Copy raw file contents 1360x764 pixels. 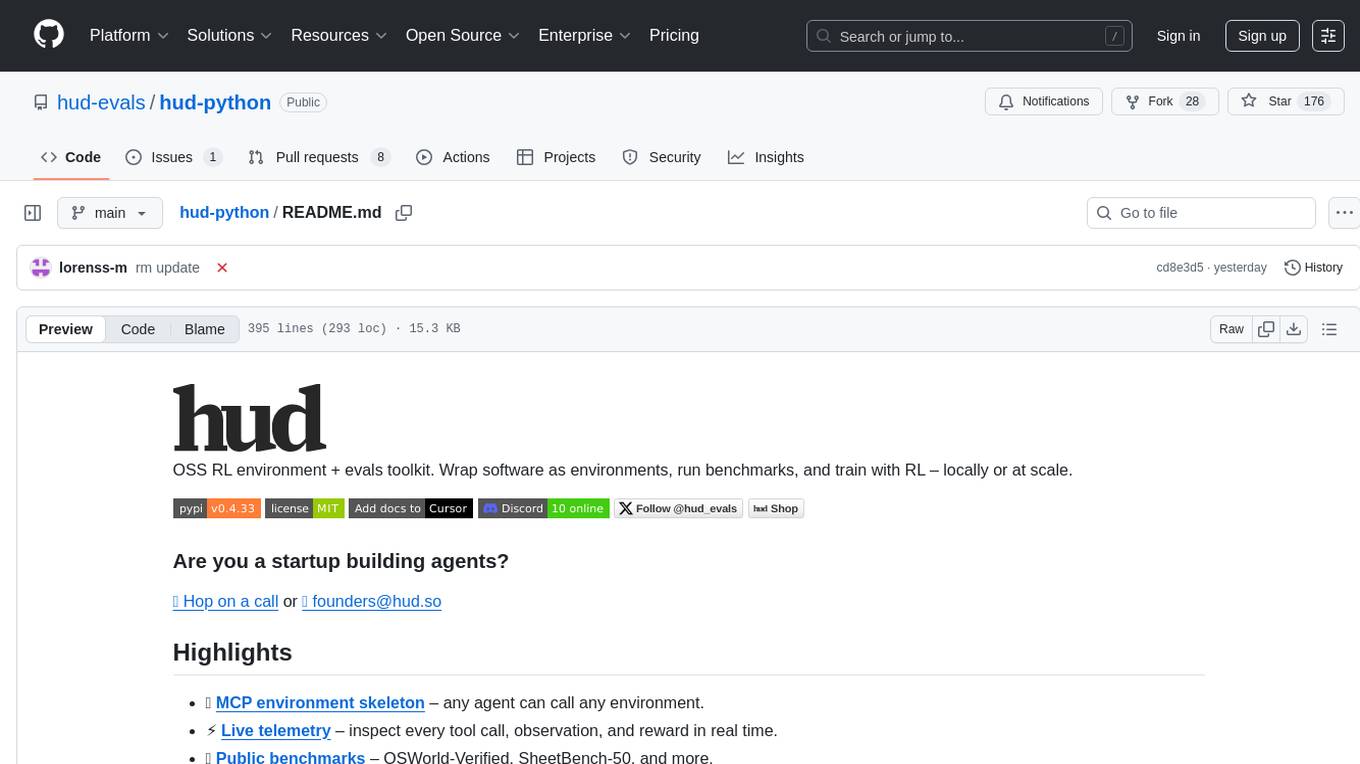(1266, 329)
